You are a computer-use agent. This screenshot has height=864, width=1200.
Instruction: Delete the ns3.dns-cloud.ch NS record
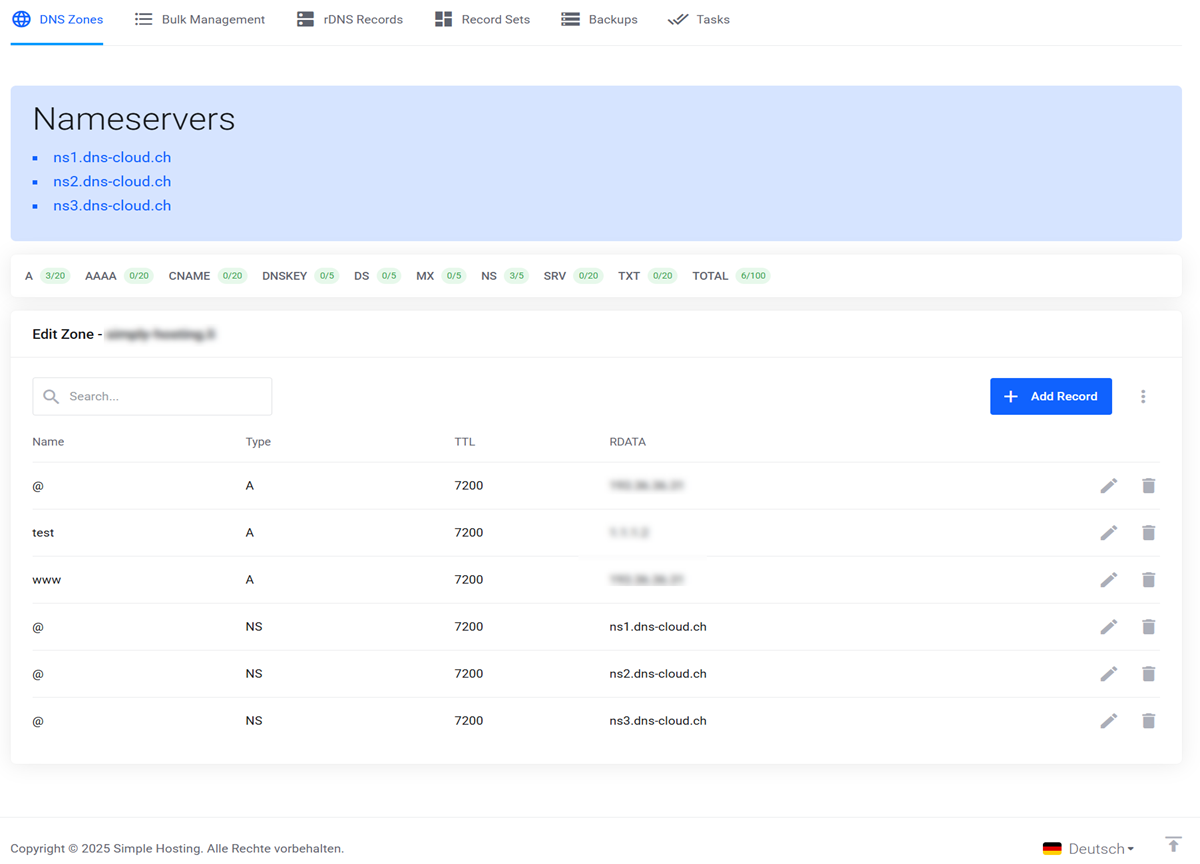click(x=1148, y=720)
